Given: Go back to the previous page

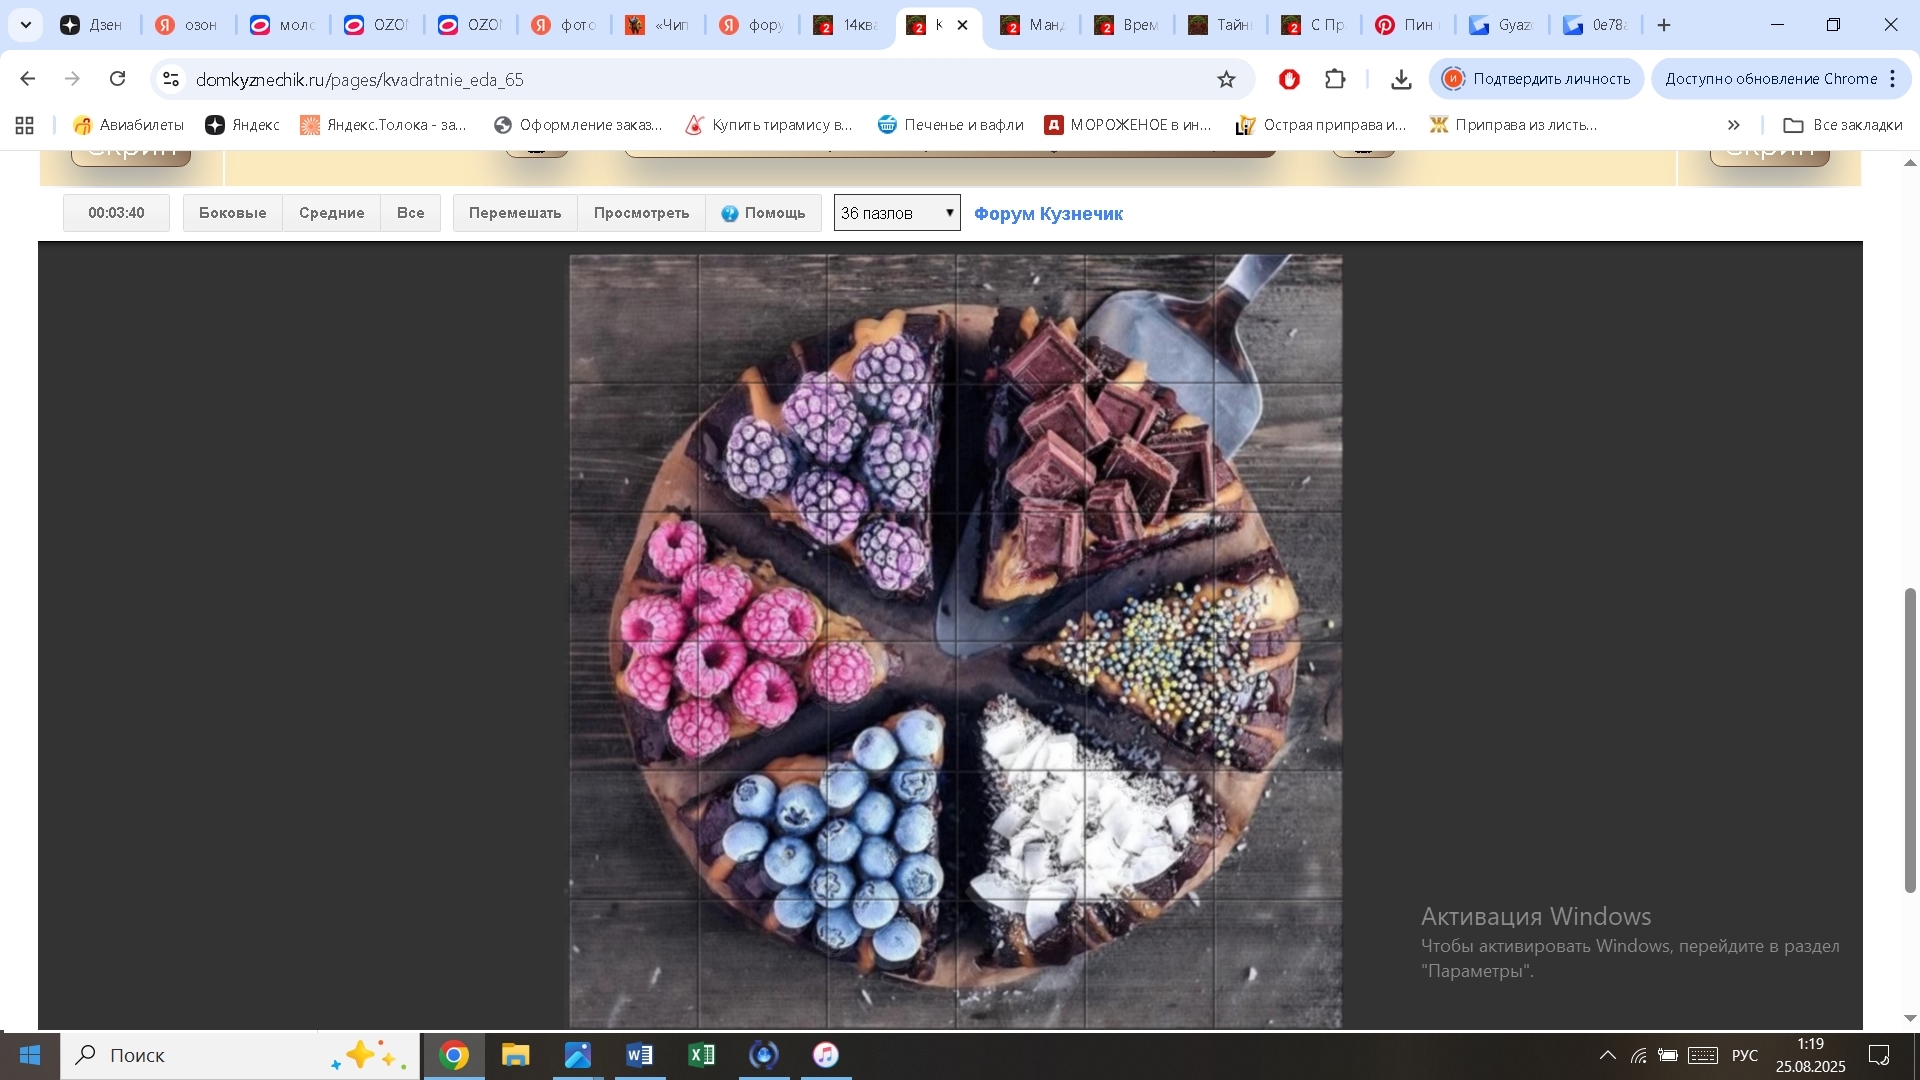Looking at the screenshot, I should (x=28, y=79).
